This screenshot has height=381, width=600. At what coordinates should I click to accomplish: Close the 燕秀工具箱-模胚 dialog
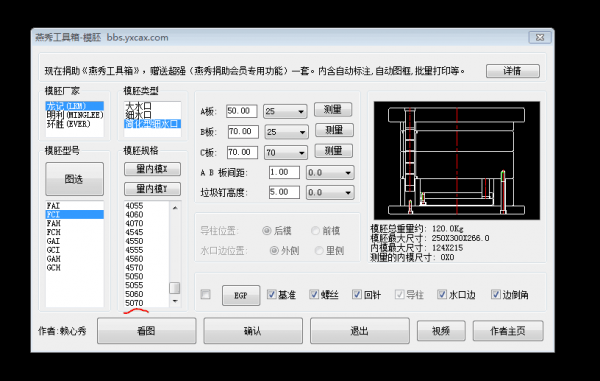point(540,37)
